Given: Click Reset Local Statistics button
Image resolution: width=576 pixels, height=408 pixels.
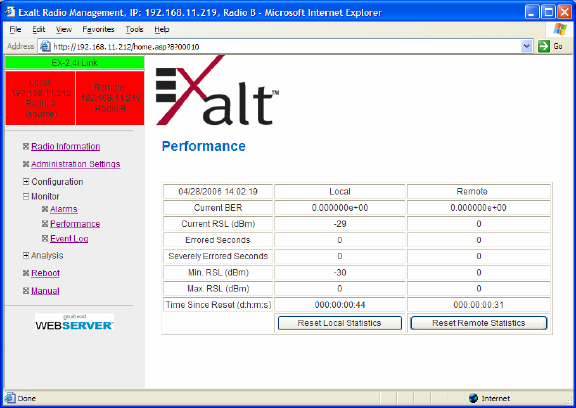Looking at the screenshot, I should pyautogui.click(x=339, y=323).
